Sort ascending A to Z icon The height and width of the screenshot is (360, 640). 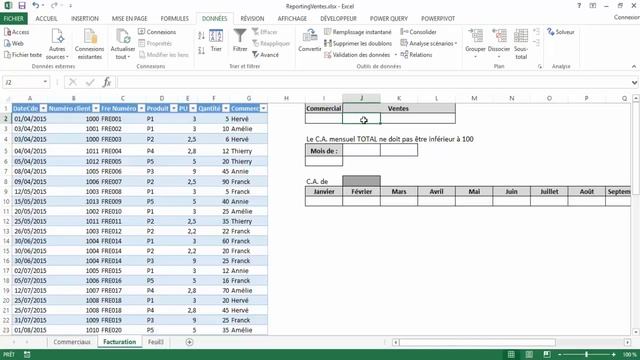pyautogui.click(x=201, y=36)
